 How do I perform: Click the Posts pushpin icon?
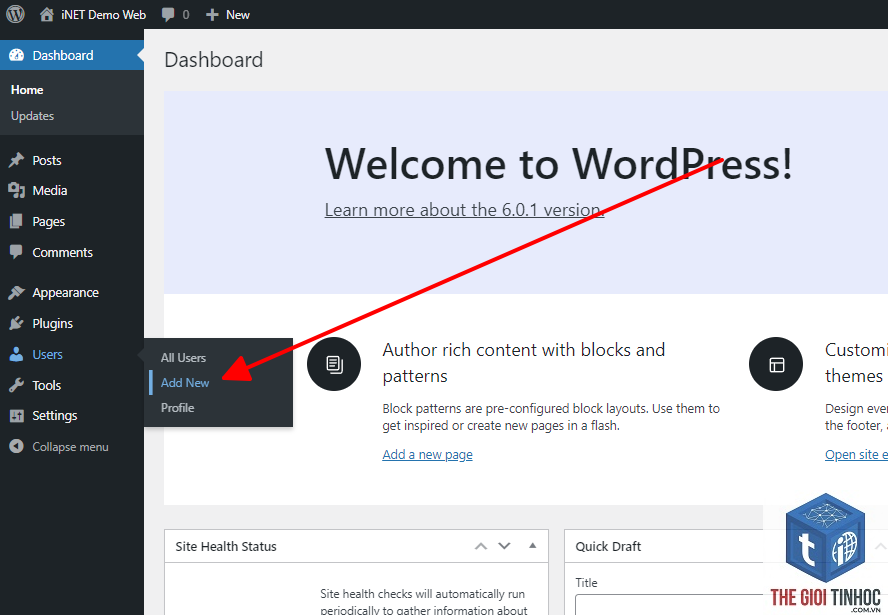[x=16, y=160]
